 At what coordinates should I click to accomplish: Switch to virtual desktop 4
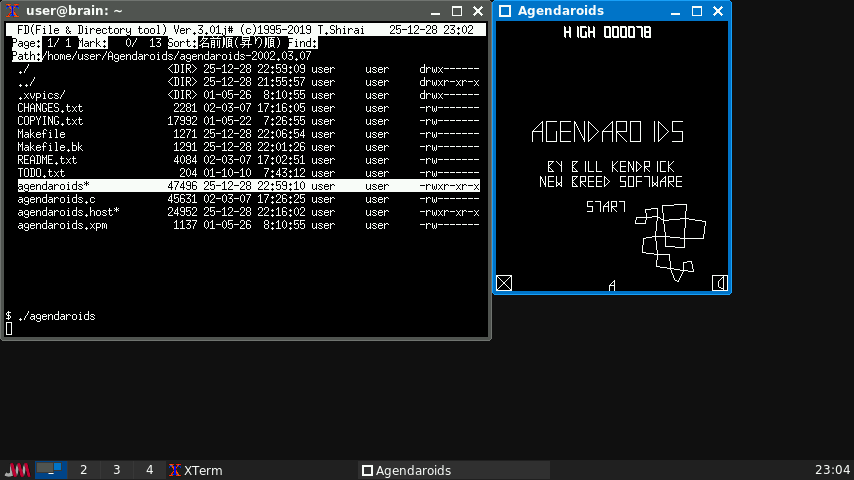150,470
